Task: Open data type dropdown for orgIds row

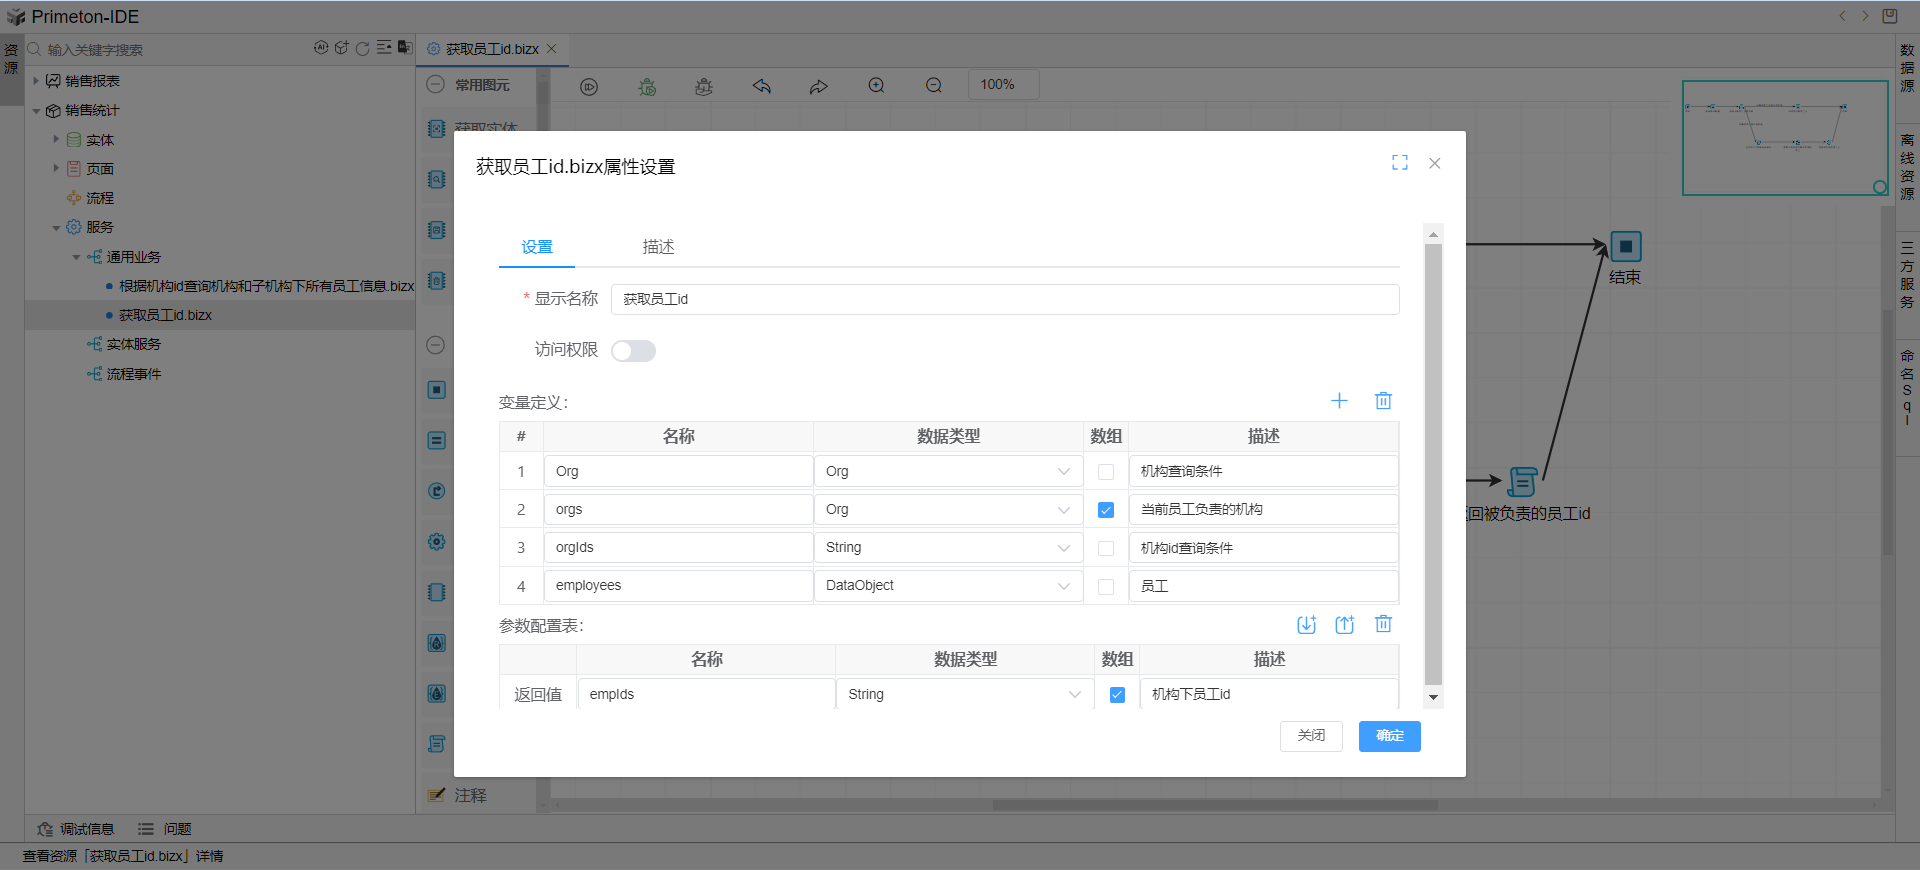Action: click(x=947, y=548)
